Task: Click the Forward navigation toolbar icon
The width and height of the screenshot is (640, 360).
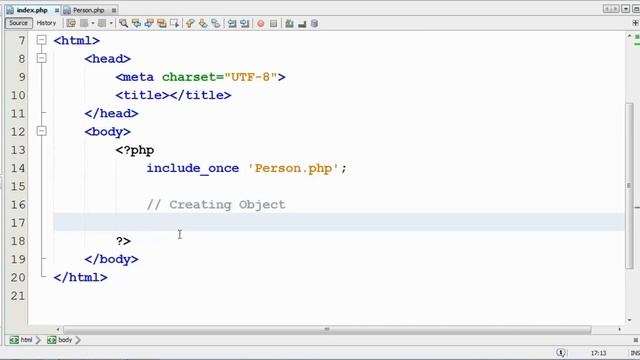Action: point(102,23)
